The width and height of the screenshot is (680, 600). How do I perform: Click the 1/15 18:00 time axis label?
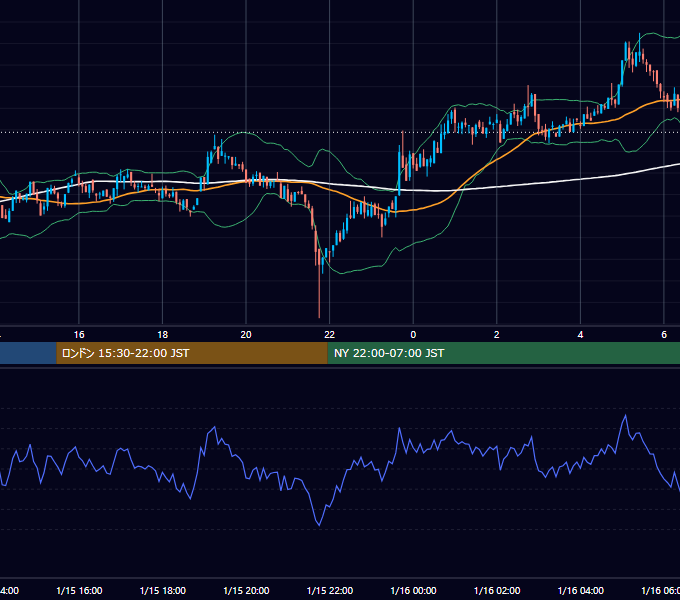click(x=163, y=590)
